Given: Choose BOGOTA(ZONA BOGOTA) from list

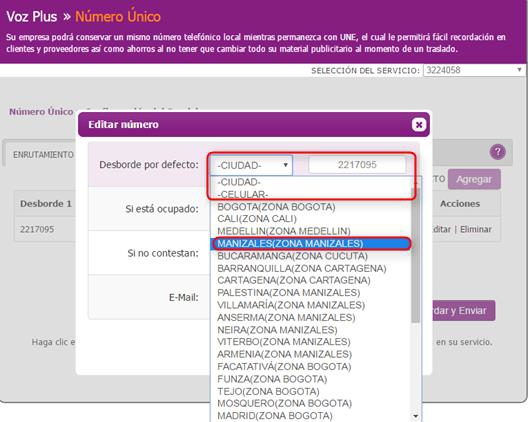Looking at the screenshot, I should coord(311,207).
